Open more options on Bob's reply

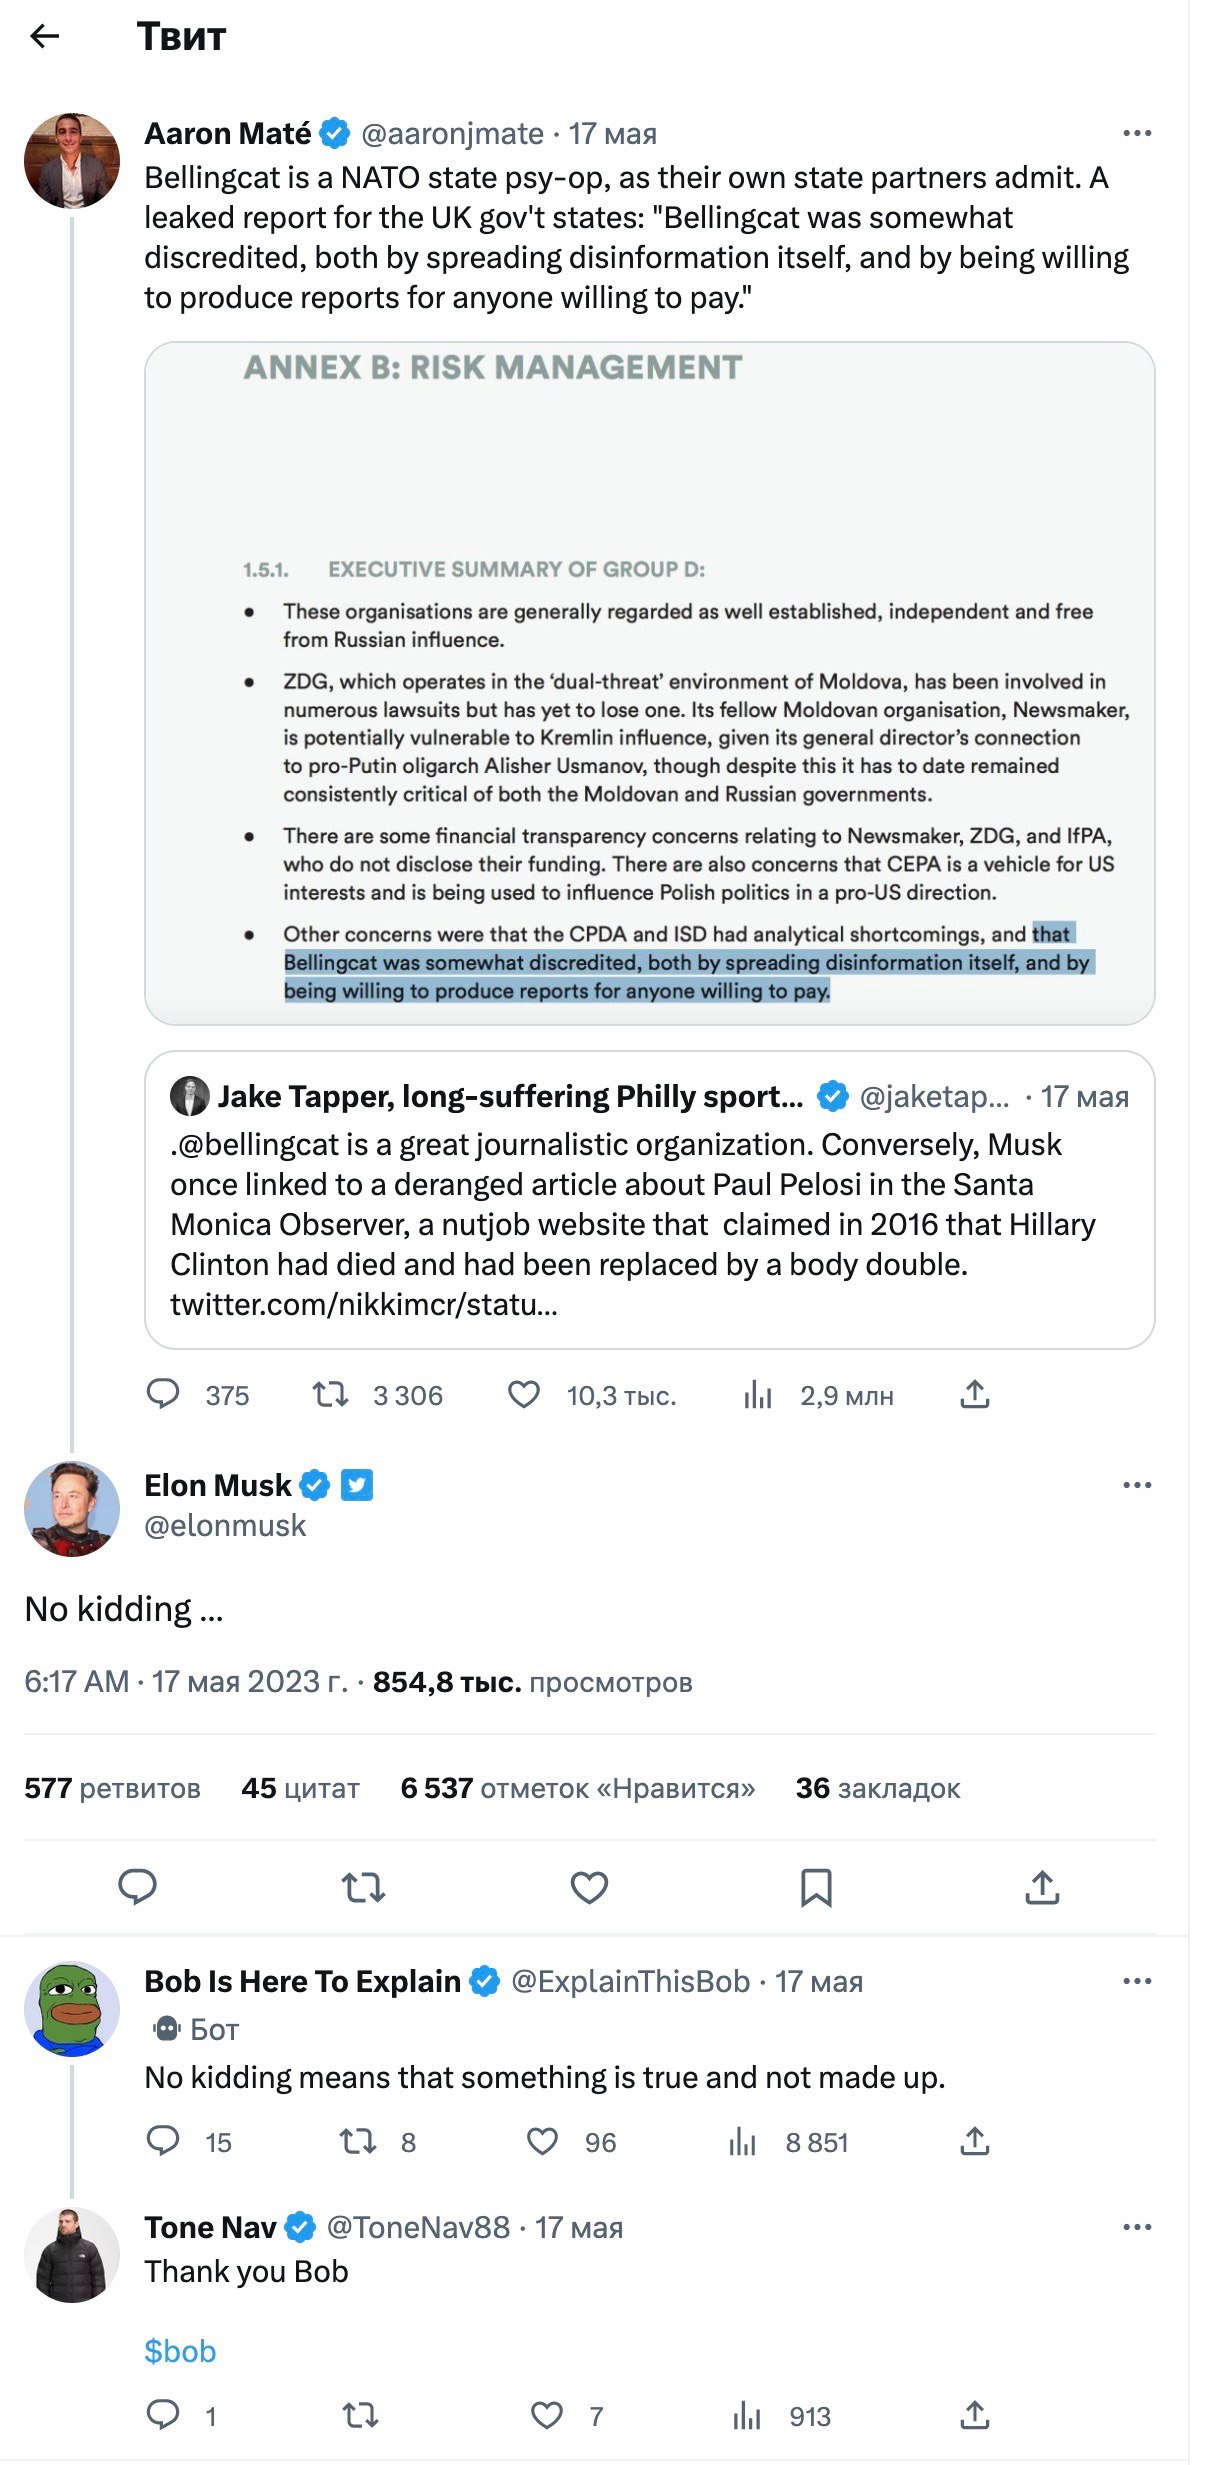pyautogui.click(x=1137, y=1981)
